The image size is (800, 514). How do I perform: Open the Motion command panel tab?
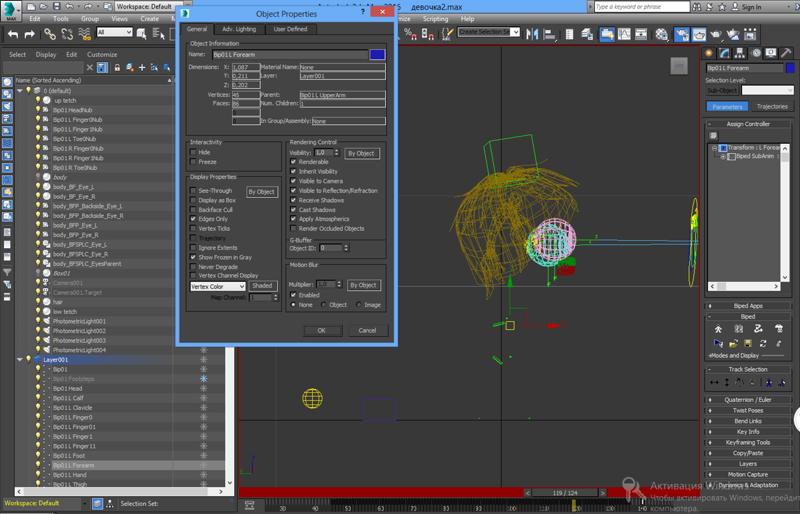[754, 53]
